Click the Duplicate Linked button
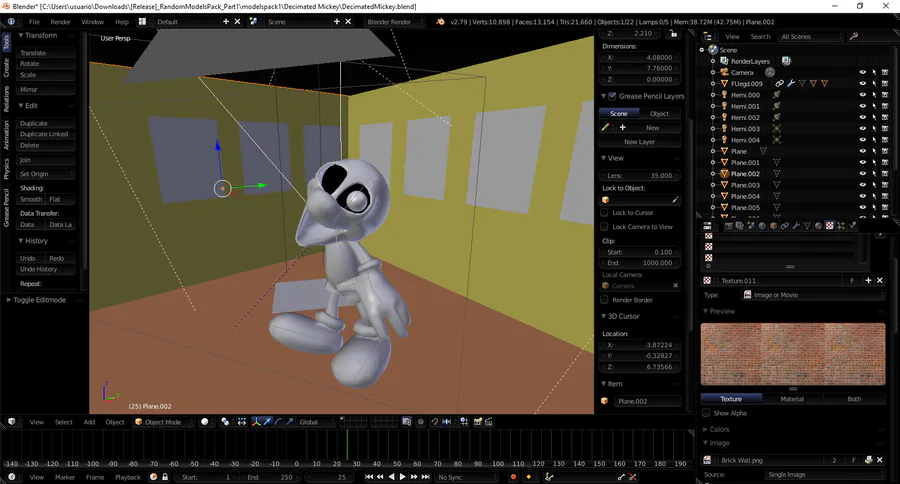The image size is (900, 484). coord(46,134)
